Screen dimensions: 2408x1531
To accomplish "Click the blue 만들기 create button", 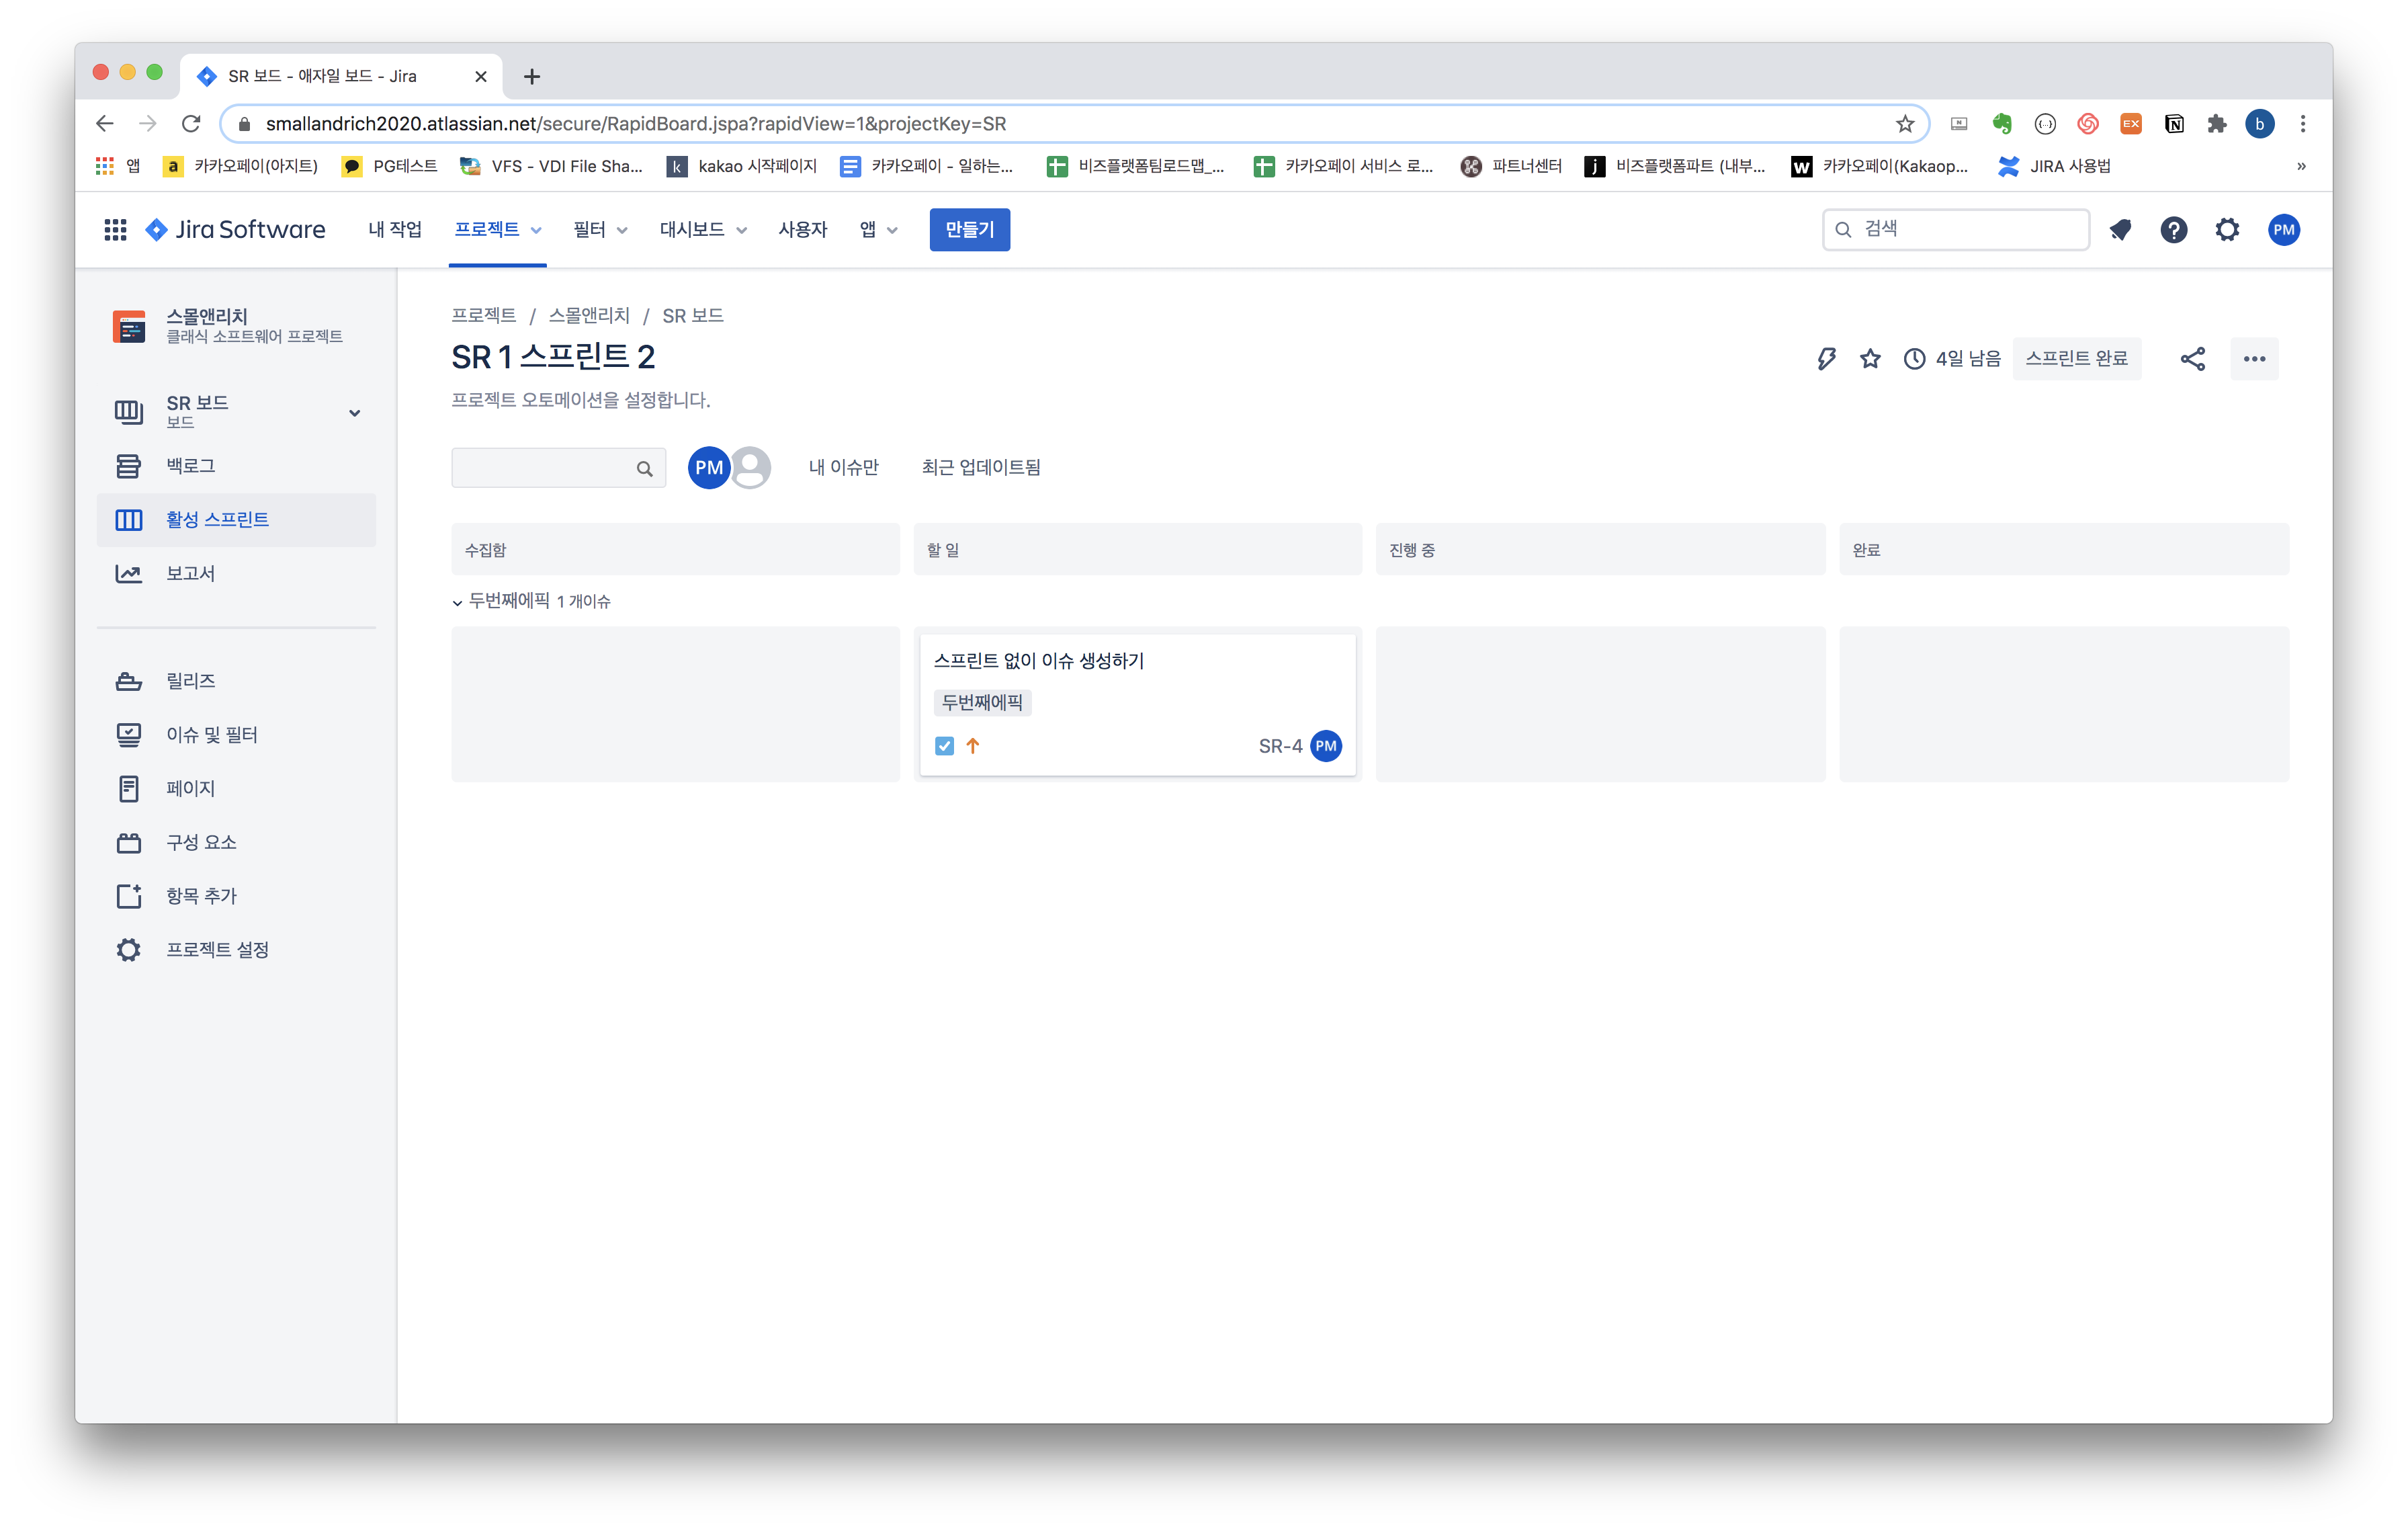I will click(x=969, y=230).
